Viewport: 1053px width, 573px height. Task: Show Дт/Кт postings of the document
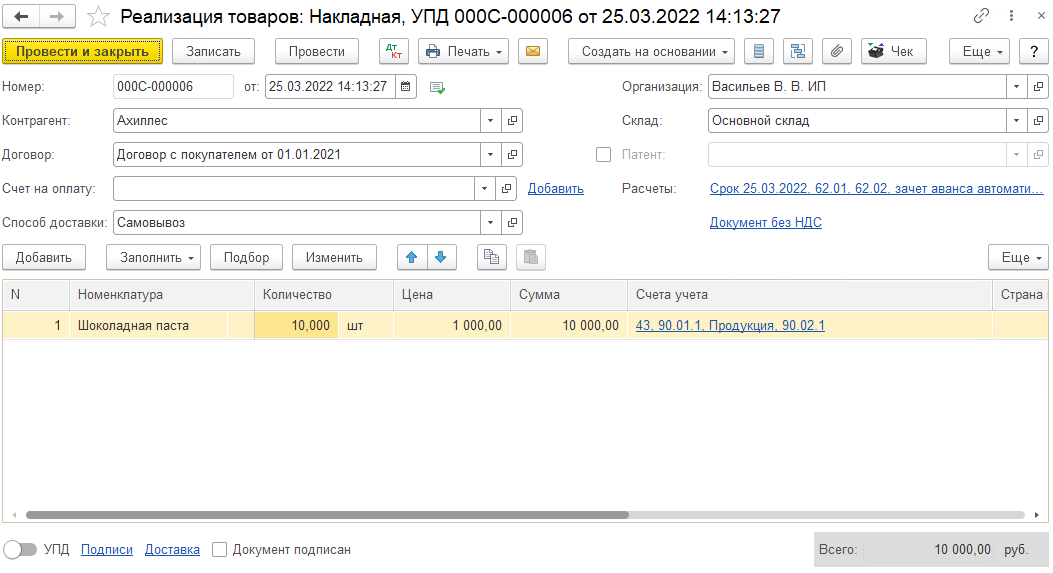394,51
